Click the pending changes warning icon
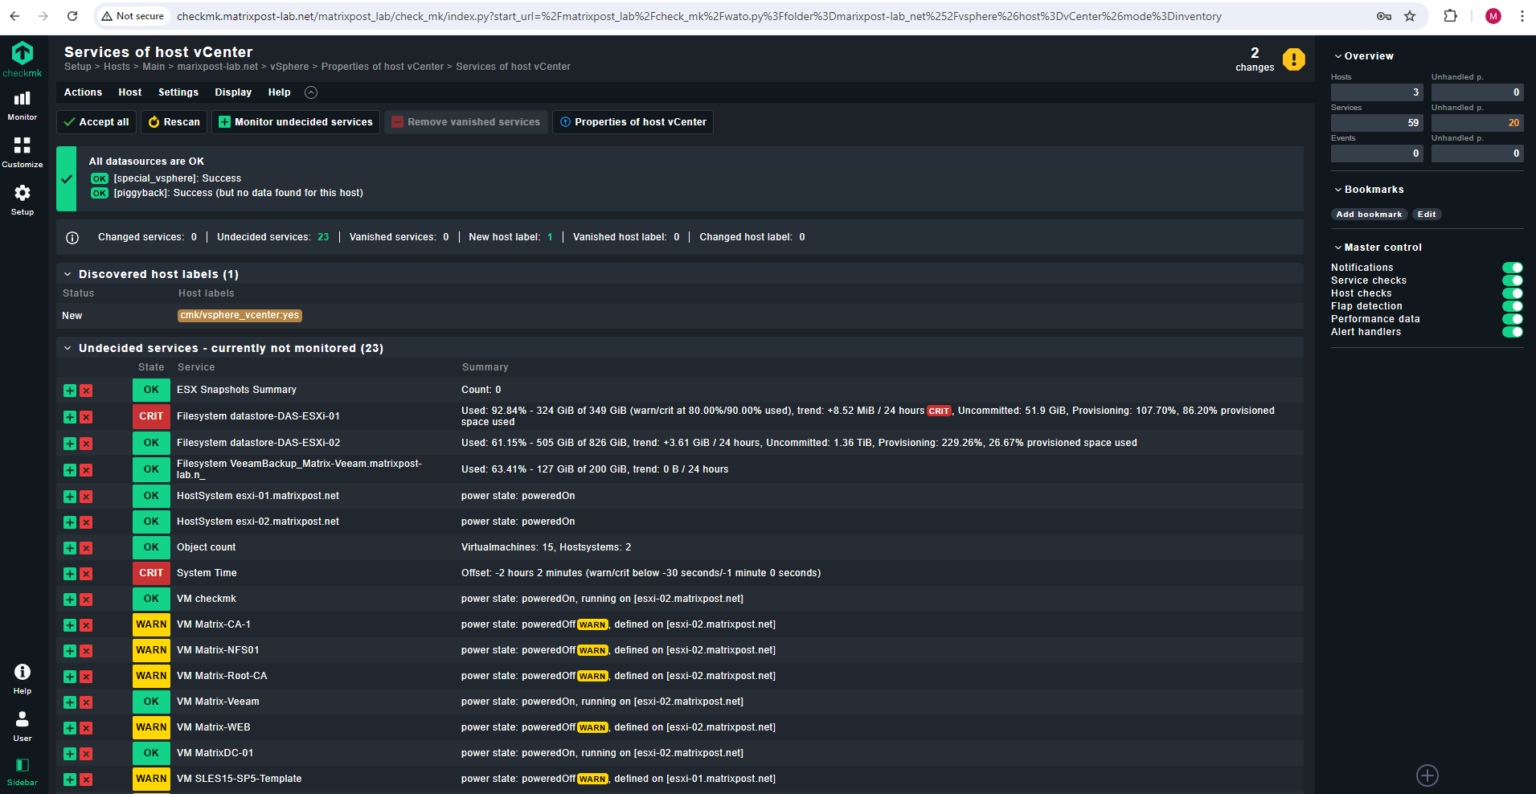 [x=1294, y=59]
